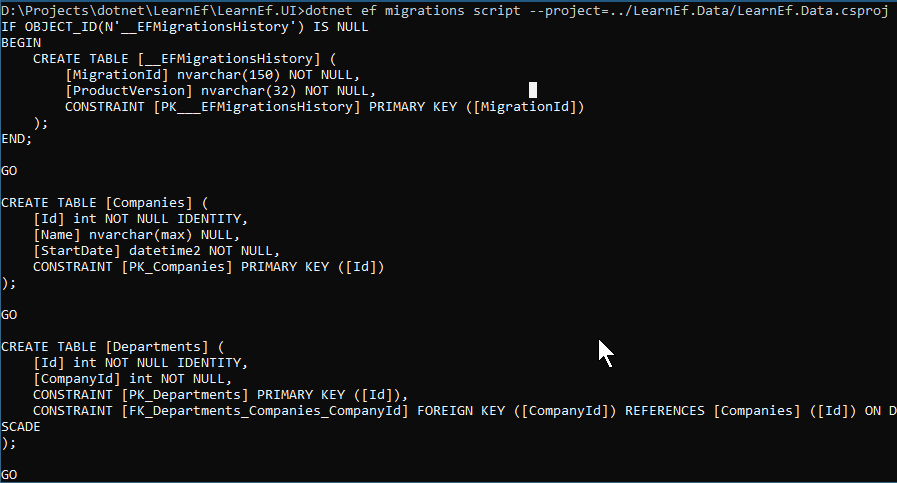Click the [CompanyId] int NOT NULL line
897x483 pixels.
(132, 379)
